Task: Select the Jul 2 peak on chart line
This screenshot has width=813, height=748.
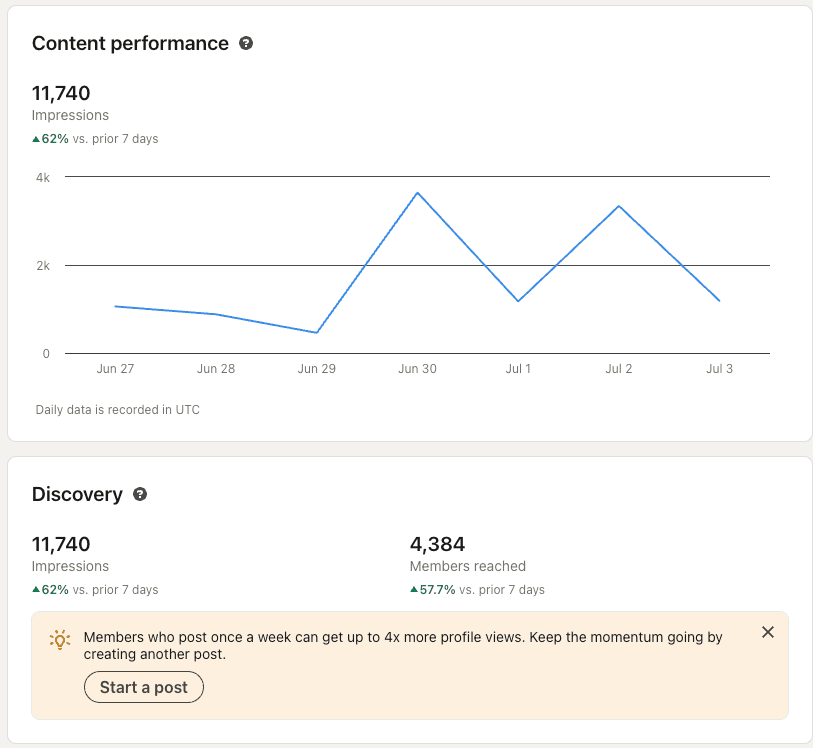Action: pyautogui.click(x=619, y=206)
